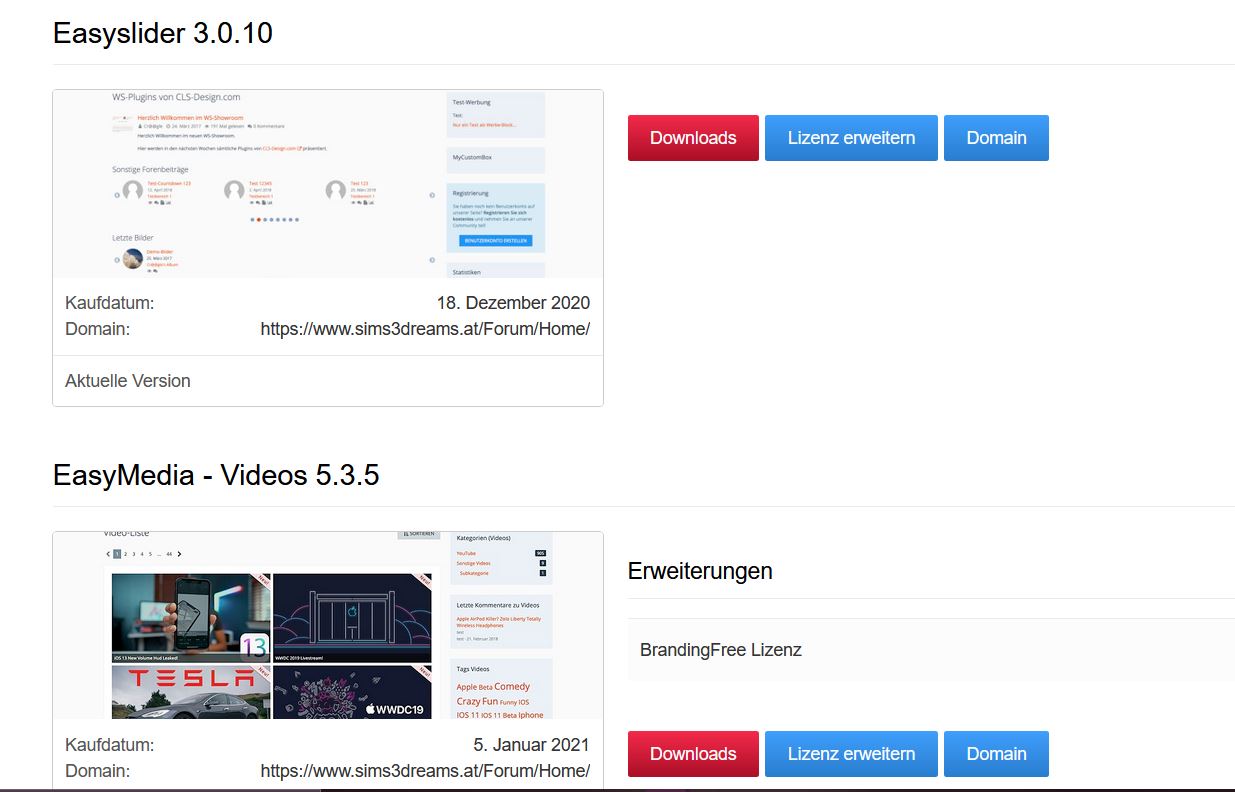
Task: Click the iOS 13 phone video tile
Action: point(191,618)
